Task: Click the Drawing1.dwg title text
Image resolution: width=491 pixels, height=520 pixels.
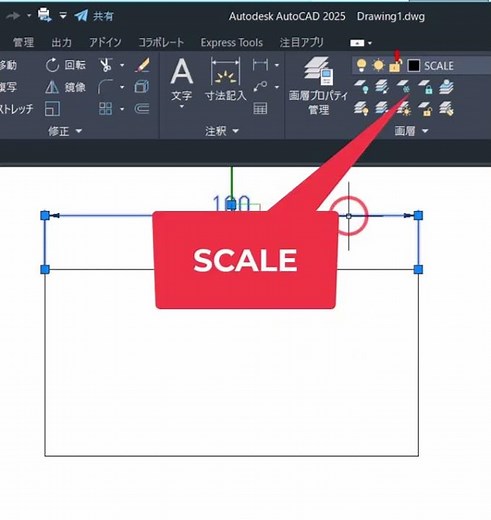Action: coord(391,16)
